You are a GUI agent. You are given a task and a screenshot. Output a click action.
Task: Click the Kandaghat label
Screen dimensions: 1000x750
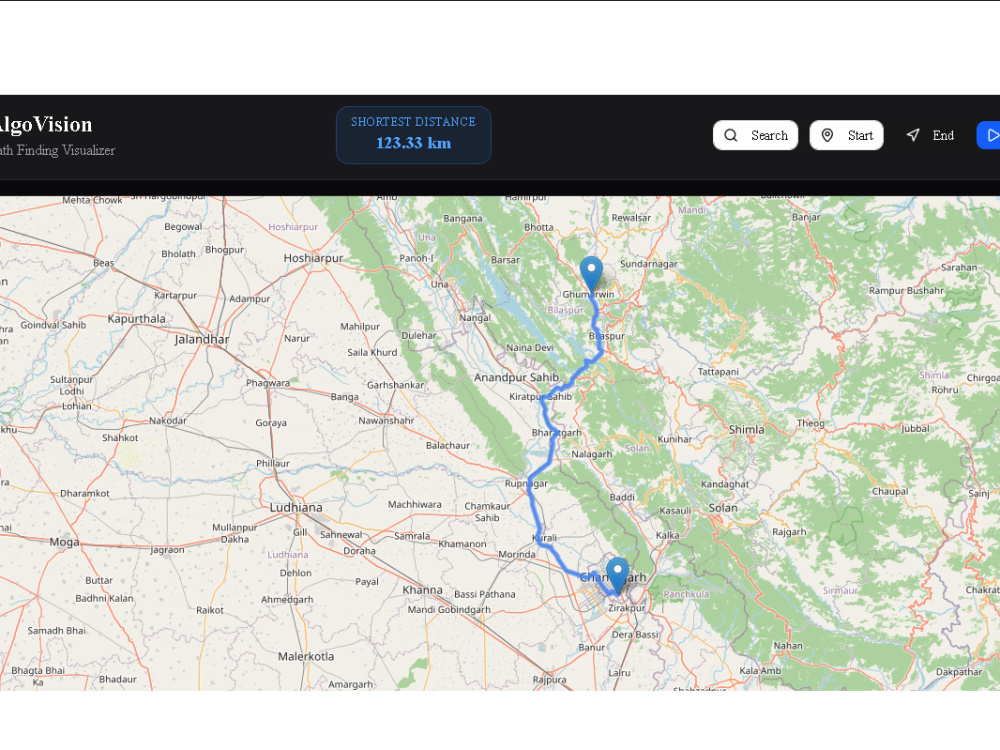[725, 485]
